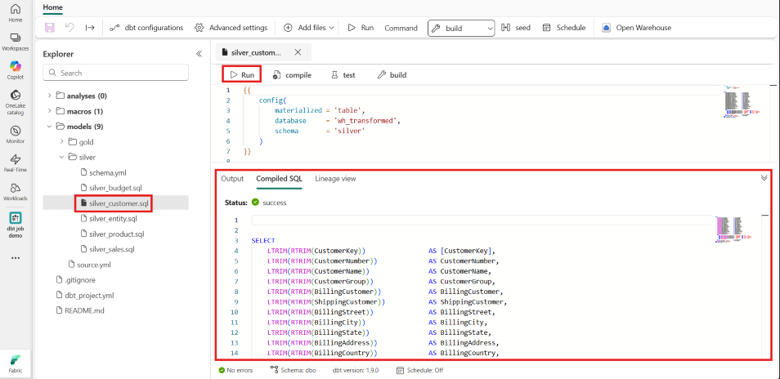Click the success status text
Image resolution: width=780 pixels, height=379 pixels.
coord(274,203)
